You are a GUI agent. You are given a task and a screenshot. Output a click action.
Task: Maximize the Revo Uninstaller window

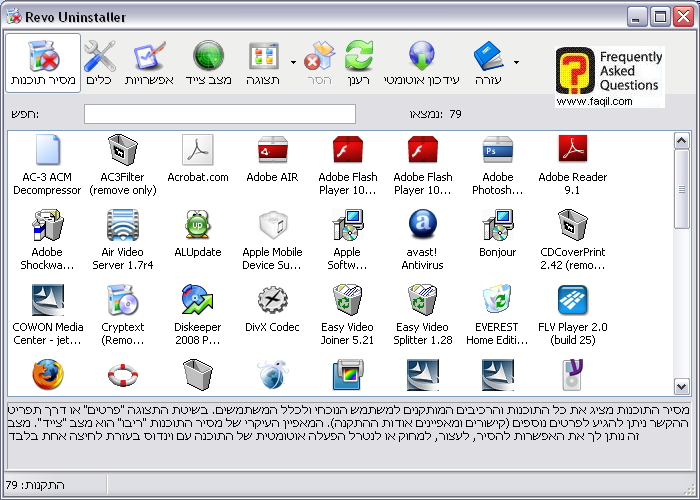660,17
